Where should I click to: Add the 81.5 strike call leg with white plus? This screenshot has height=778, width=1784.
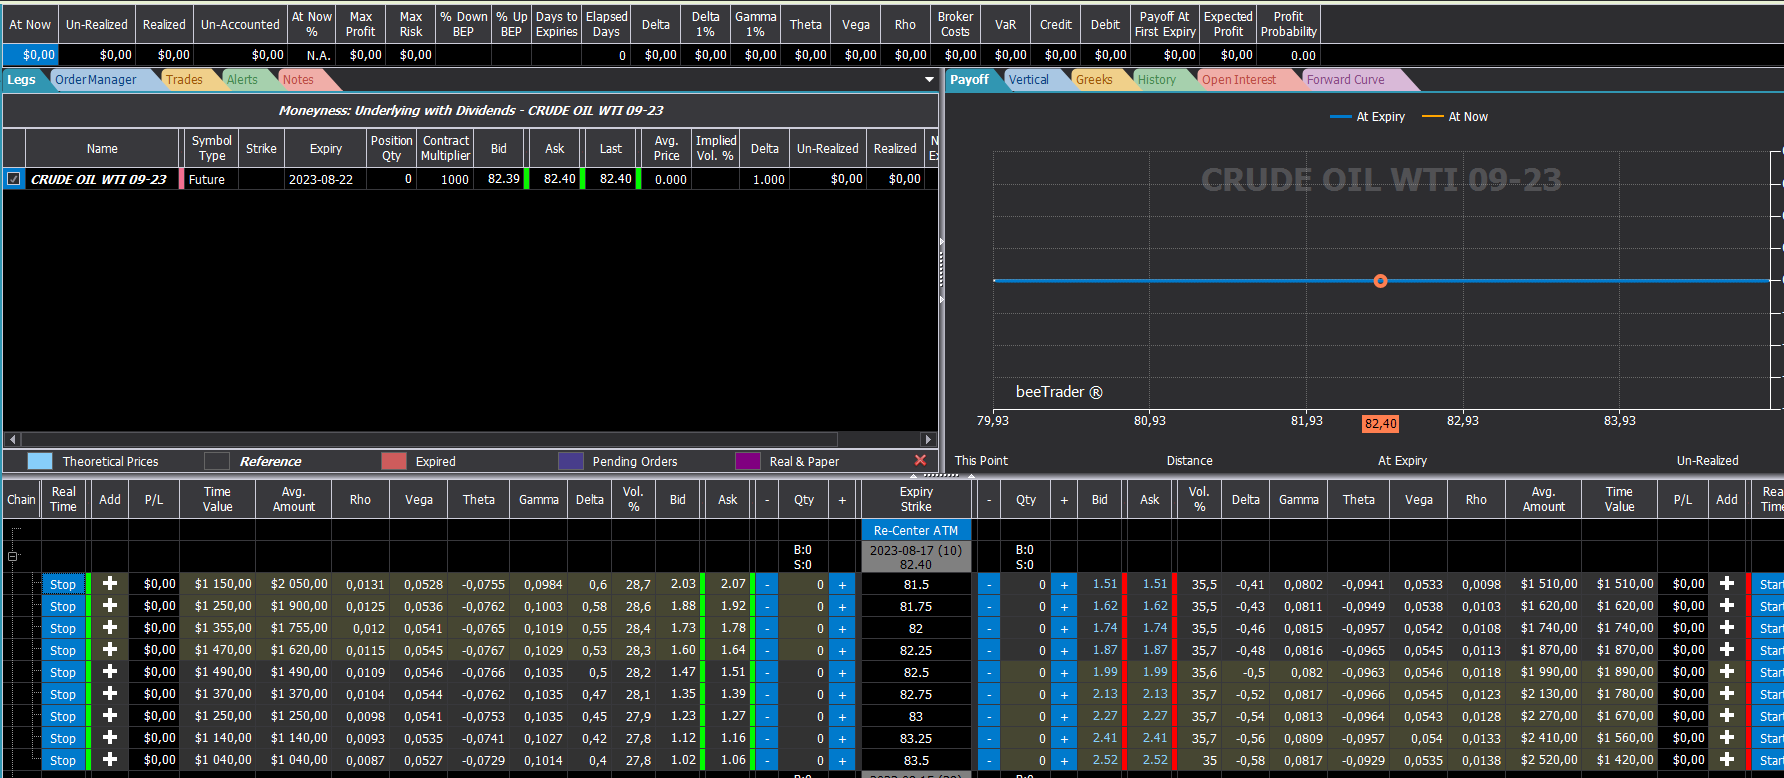click(110, 584)
